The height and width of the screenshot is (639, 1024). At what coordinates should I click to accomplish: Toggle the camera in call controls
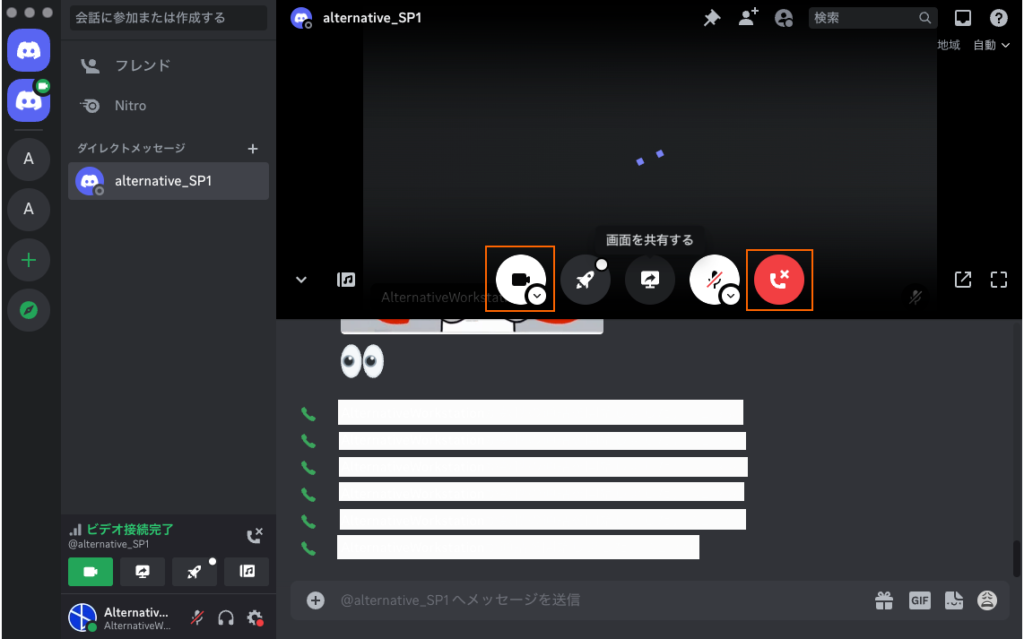518,279
